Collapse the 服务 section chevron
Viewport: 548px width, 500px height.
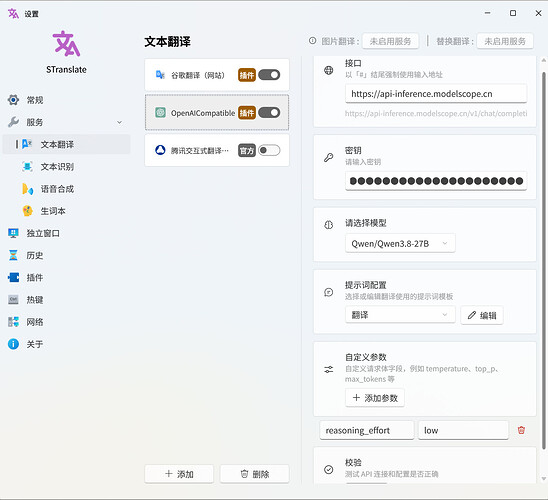pos(120,122)
